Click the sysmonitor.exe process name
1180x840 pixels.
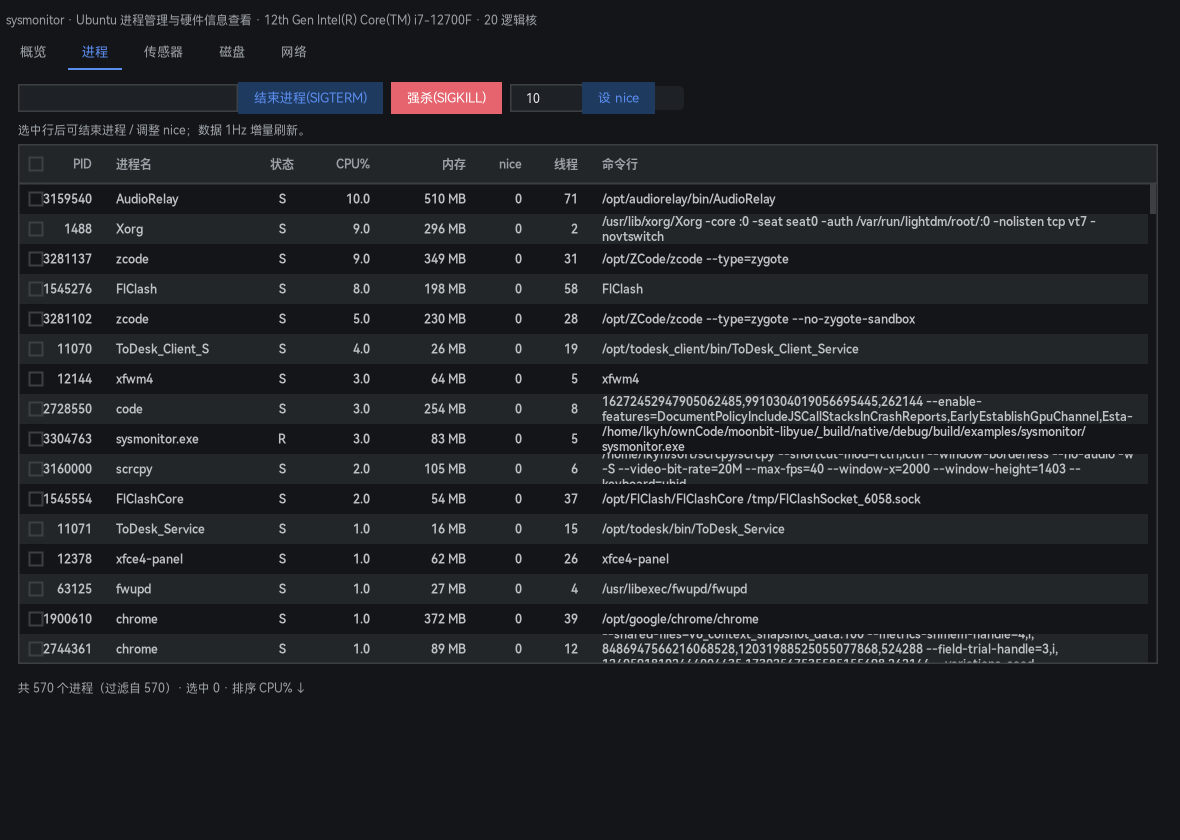(x=157, y=439)
